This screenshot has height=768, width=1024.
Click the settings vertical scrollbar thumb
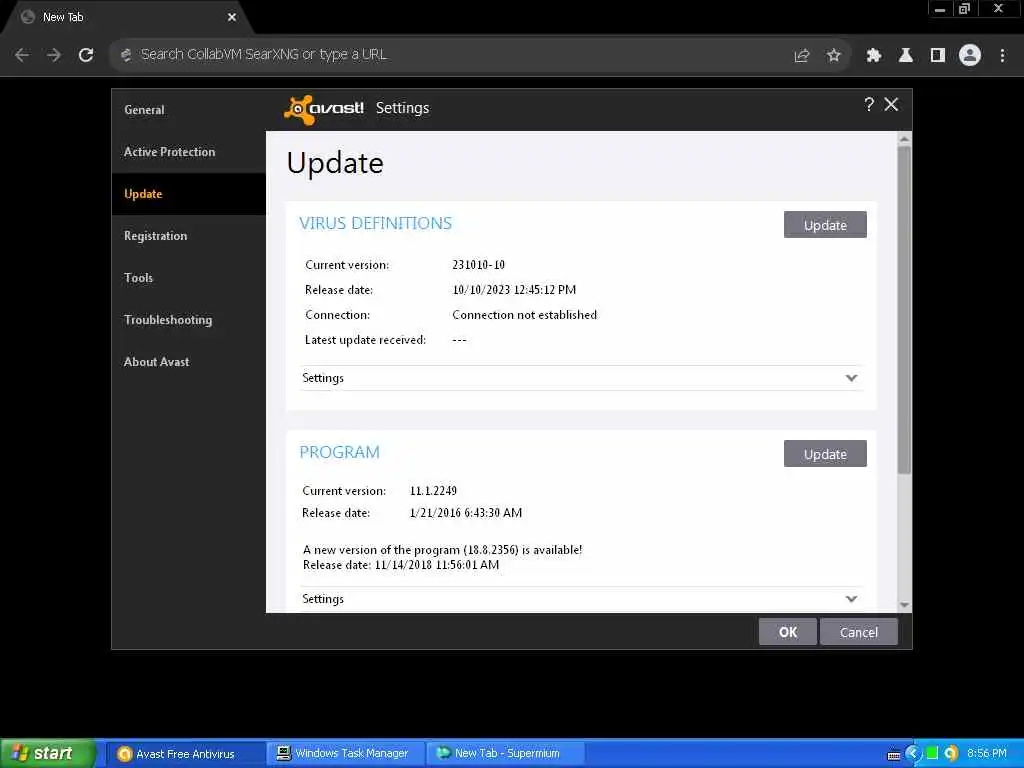click(x=904, y=310)
